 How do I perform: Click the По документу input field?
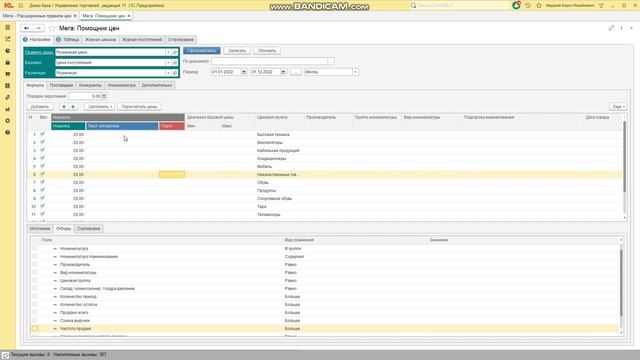pos(269,61)
